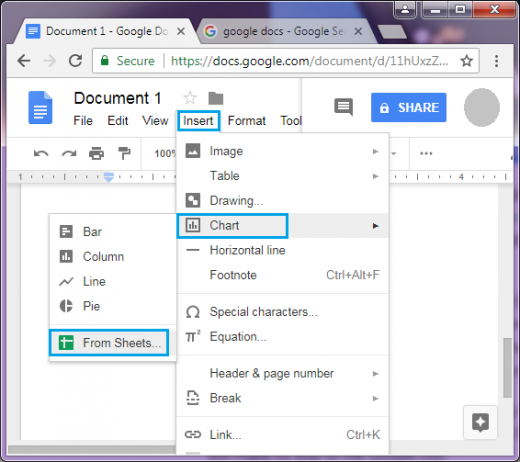The height and width of the screenshot is (462, 520).
Task: Expand the Table submenu arrow
Action: pos(376,176)
